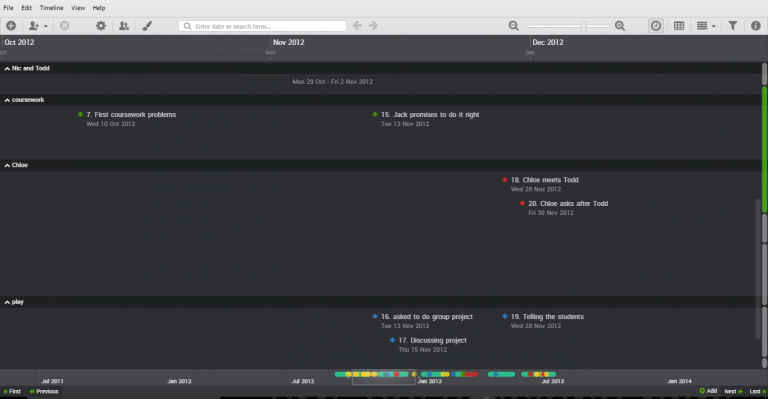This screenshot has height=399, width=768.
Task: Click the Nov 2012 header label
Action: 289,42
